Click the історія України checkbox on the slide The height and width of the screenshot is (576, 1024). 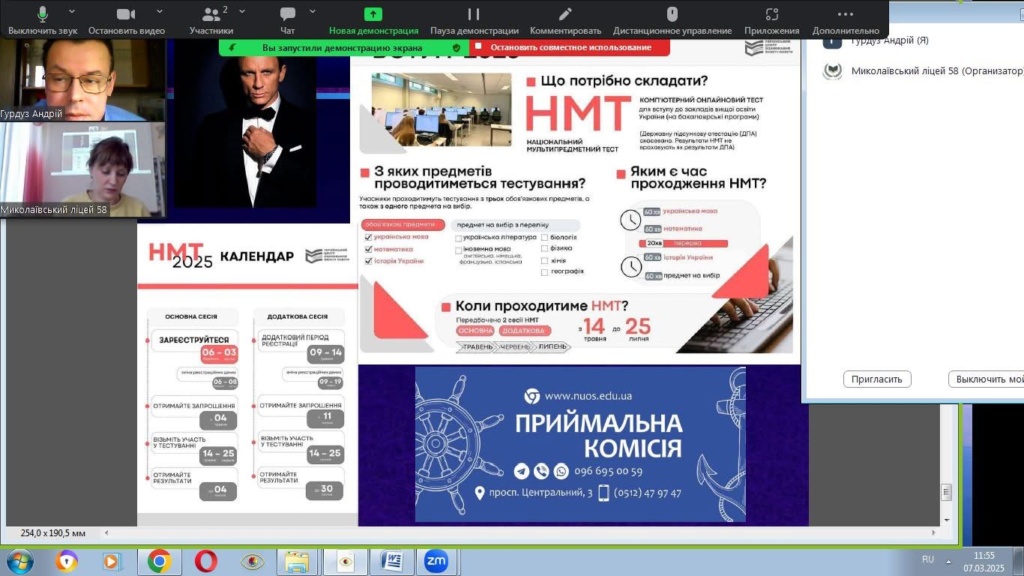click(x=368, y=261)
